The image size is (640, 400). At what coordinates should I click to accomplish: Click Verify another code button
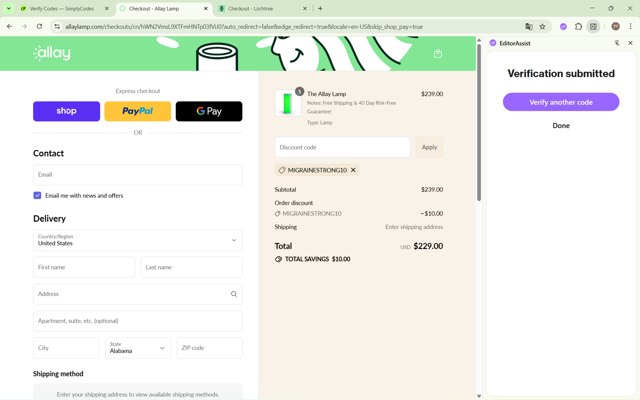(561, 102)
